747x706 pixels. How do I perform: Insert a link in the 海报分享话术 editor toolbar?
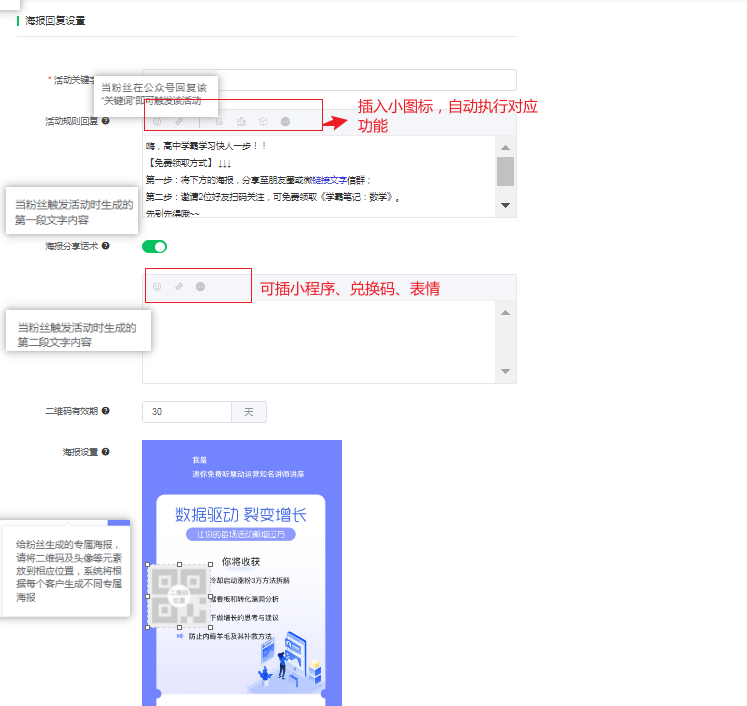[x=179, y=286]
